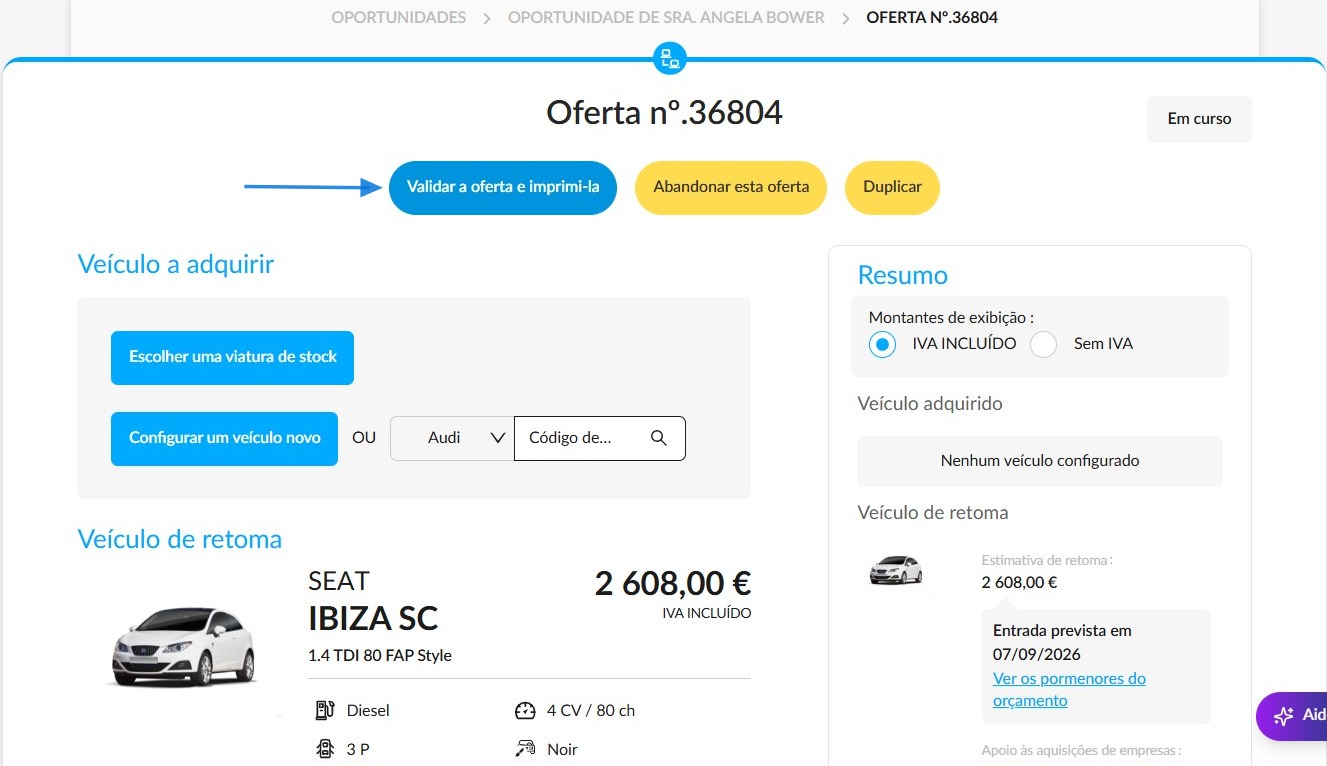
Task: Go to OPORTUNIDADES breadcrumb
Action: click(x=399, y=17)
